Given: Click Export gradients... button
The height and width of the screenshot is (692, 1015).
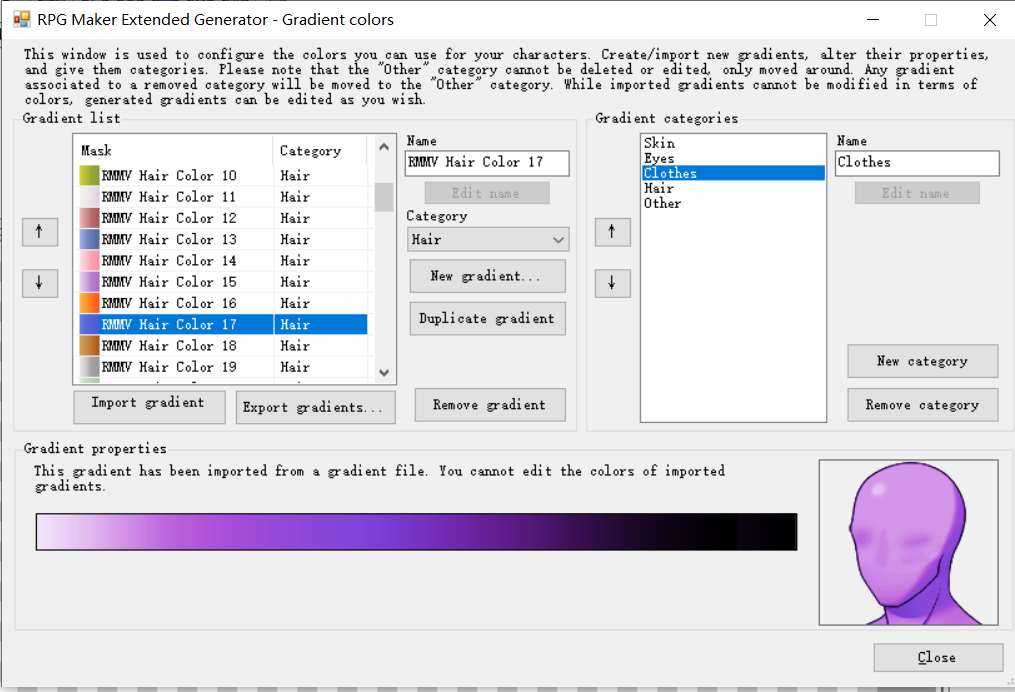Looking at the screenshot, I should point(315,407).
